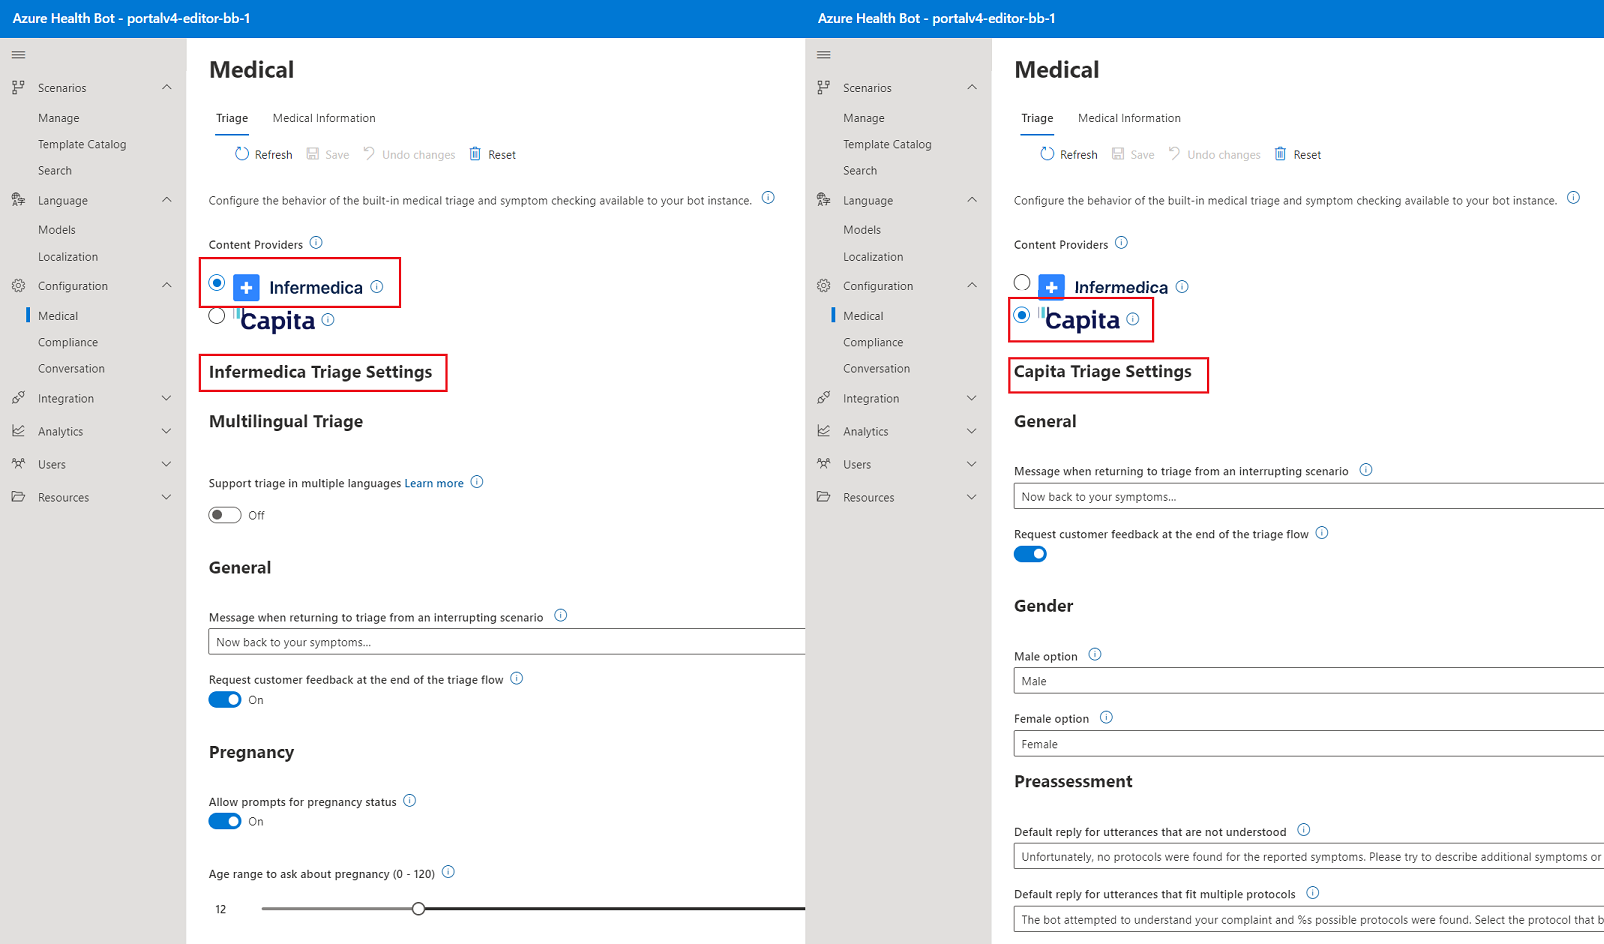Image resolution: width=1604 pixels, height=944 pixels.
Task: Click info icon for Age range pregnancy
Action: 449,872
